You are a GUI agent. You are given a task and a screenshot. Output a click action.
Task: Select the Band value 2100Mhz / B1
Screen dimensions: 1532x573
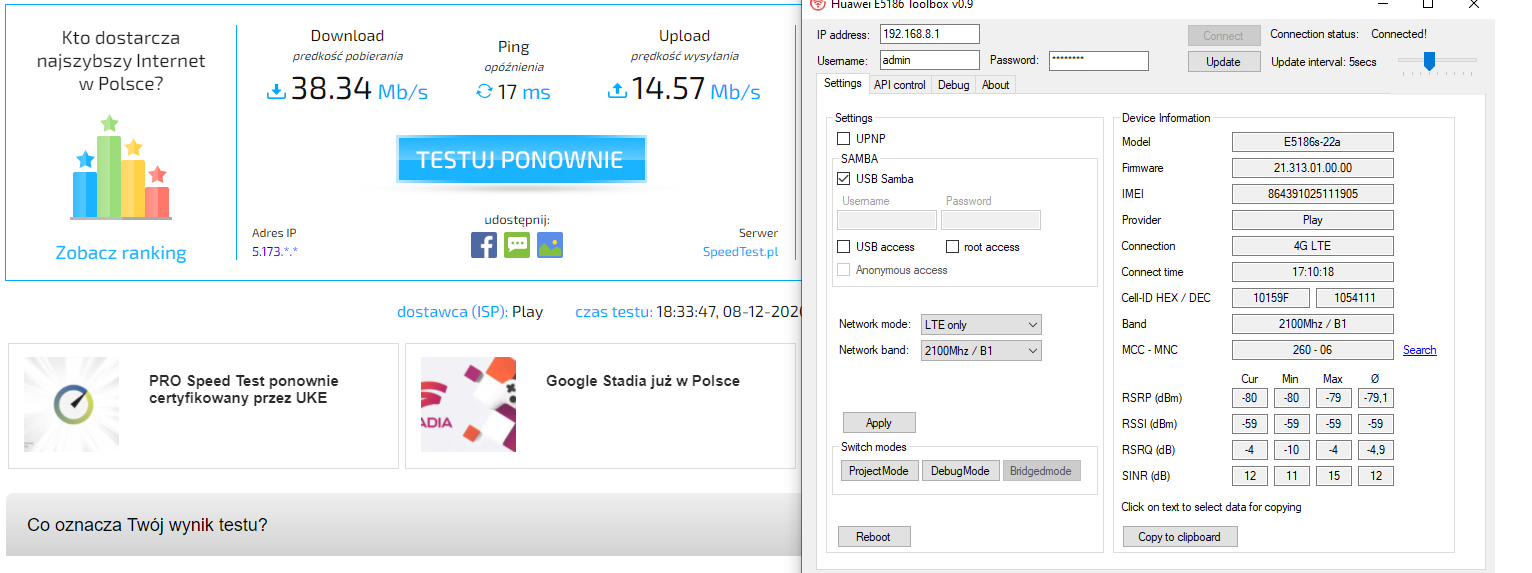tap(1312, 324)
